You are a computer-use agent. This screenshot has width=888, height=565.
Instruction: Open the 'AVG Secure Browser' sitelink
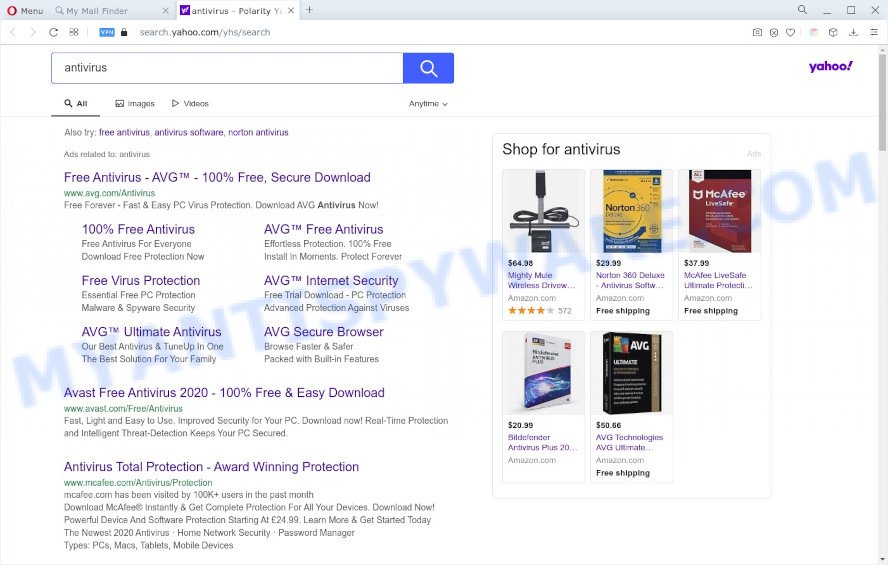pos(323,332)
